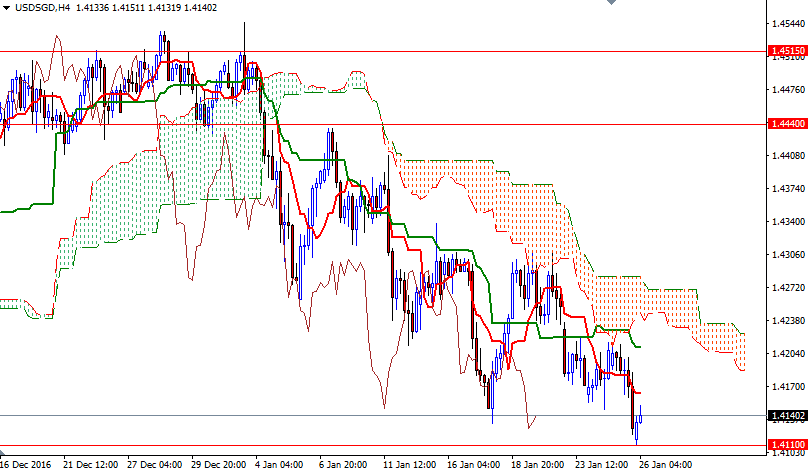Click the 1.44080 price scale value
808x472 pixels.
(x=788, y=156)
